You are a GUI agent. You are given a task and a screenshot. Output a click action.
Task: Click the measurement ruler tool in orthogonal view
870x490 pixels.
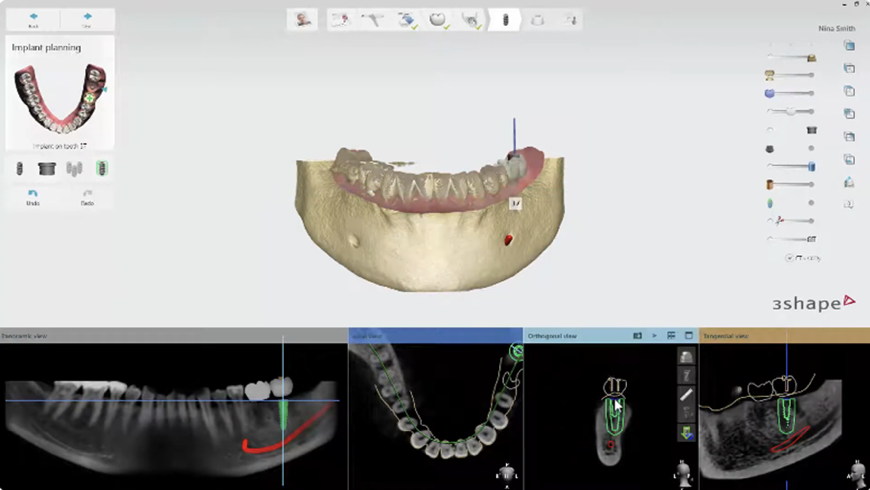click(687, 395)
